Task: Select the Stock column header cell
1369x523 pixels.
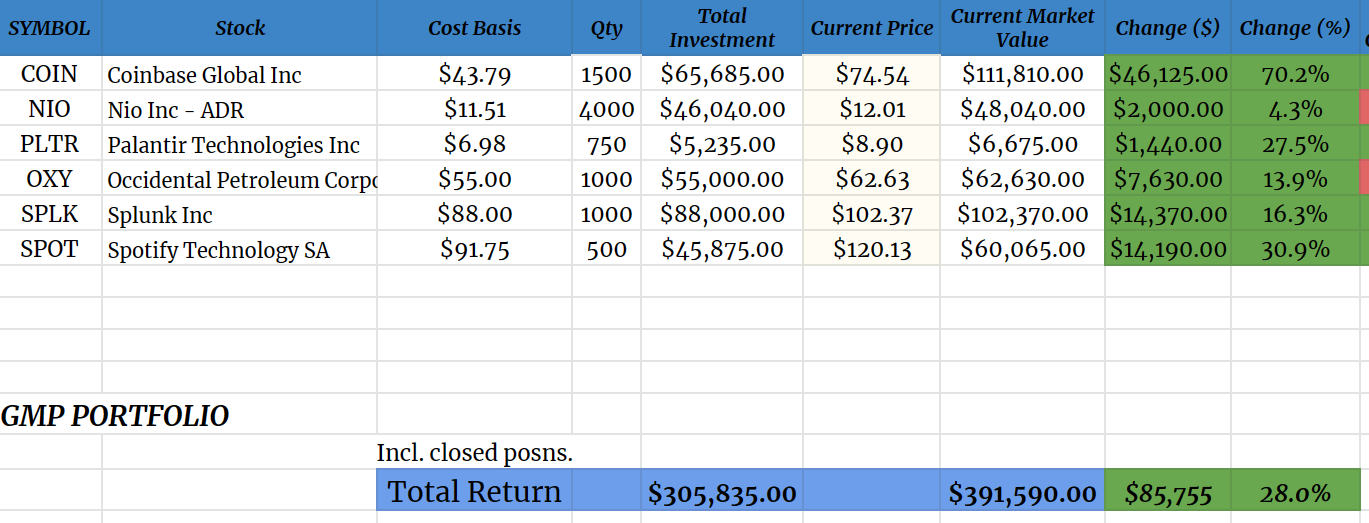Action: [x=240, y=28]
